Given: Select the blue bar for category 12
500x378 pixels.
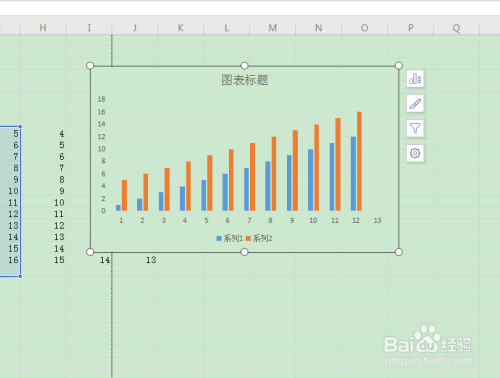Looking at the screenshot, I should pyautogui.click(x=353, y=174).
